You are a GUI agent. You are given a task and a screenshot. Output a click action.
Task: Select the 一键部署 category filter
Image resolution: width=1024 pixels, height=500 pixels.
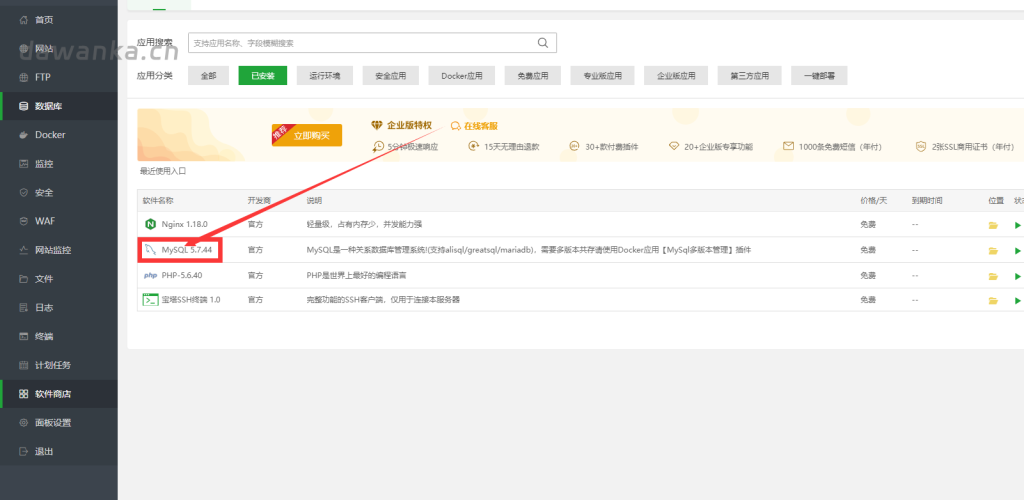(819, 76)
